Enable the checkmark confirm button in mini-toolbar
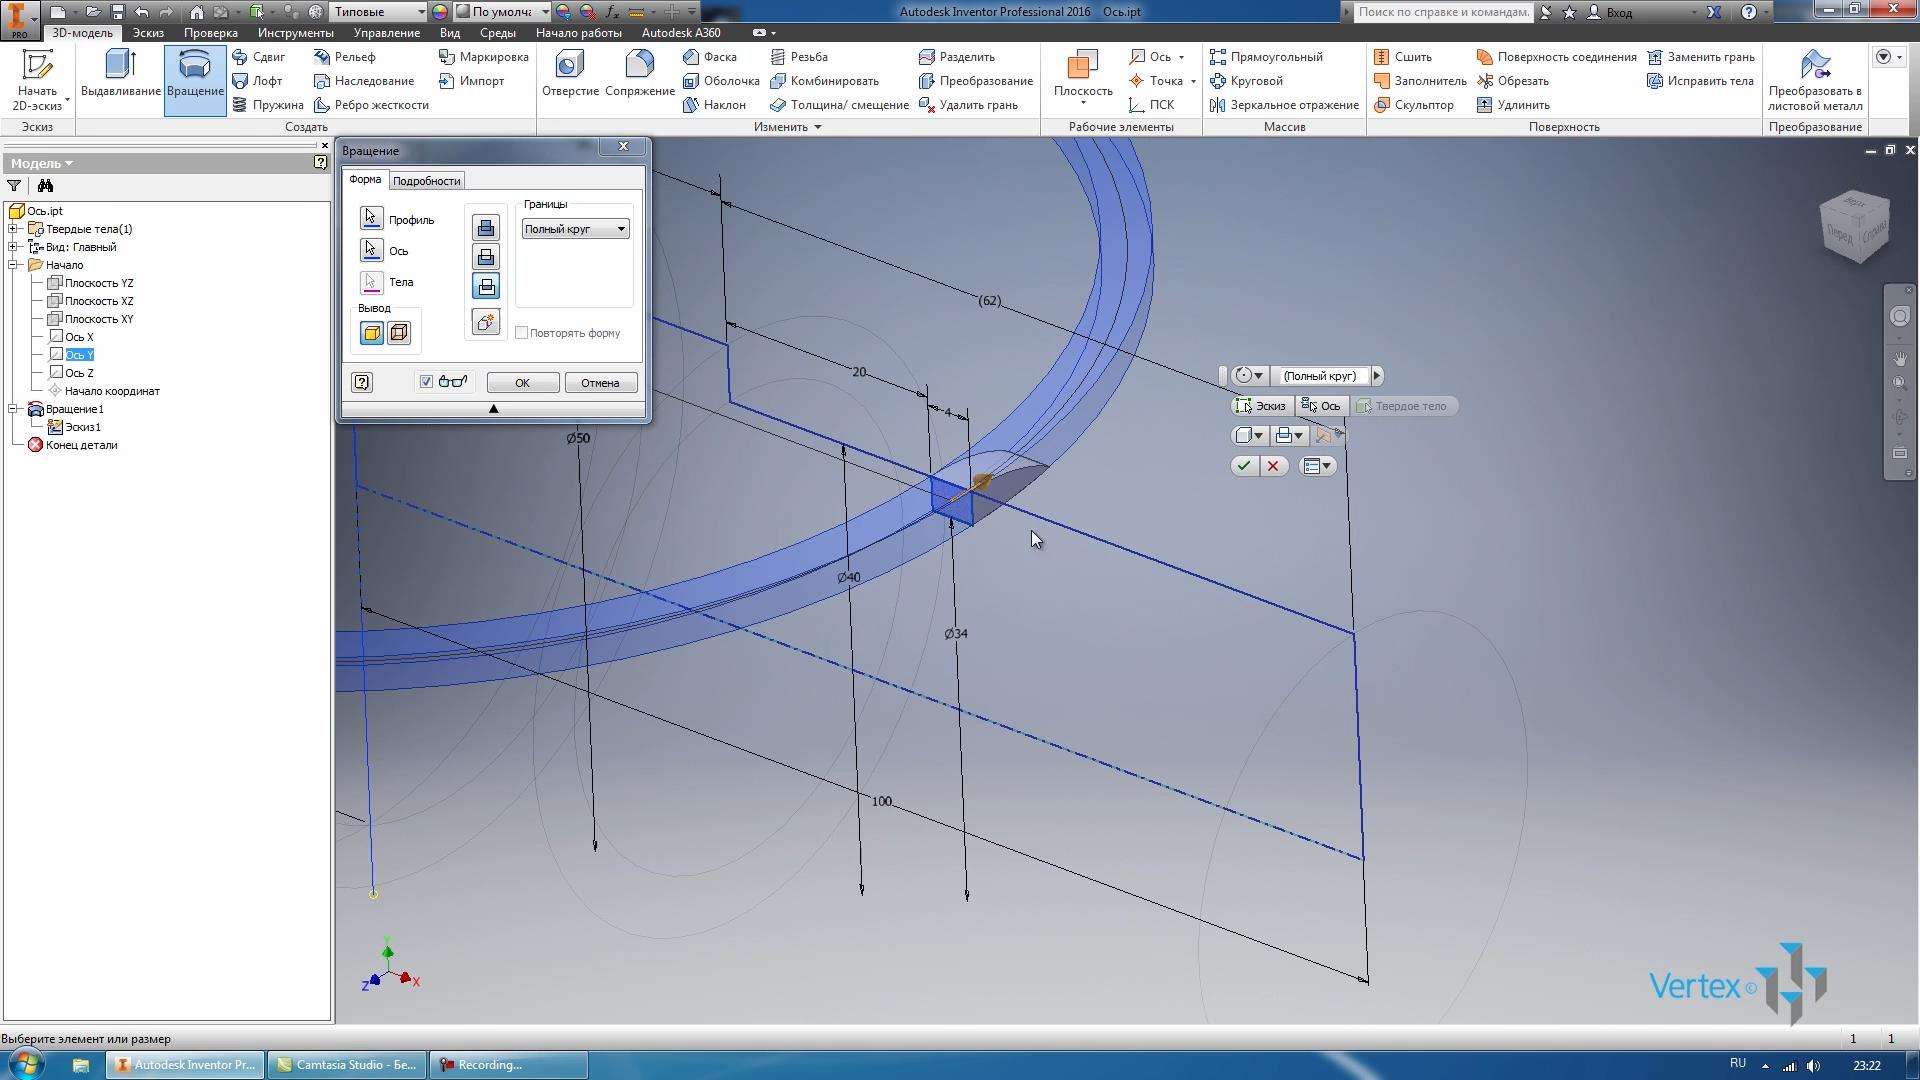Image resolution: width=1920 pixels, height=1080 pixels. [x=1245, y=465]
